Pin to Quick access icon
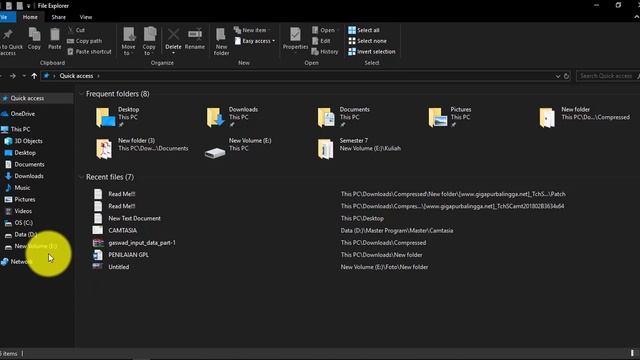Viewport: 640px width, 360px height. click(x=7, y=35)
